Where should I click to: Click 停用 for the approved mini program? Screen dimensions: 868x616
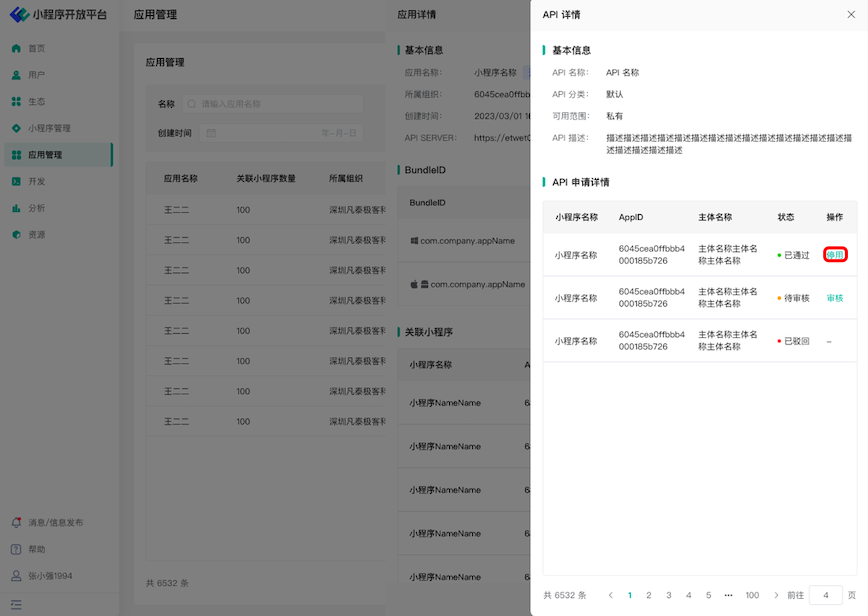tap(835, 255)
